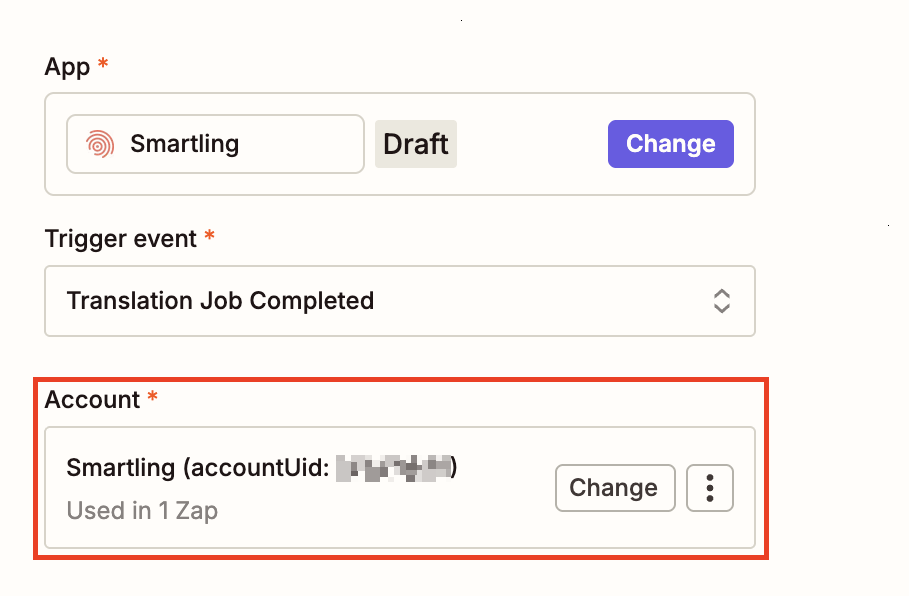This screenshot has width=909, height=596.
Task: Click the Draft status badge
Action: (415, 144)
